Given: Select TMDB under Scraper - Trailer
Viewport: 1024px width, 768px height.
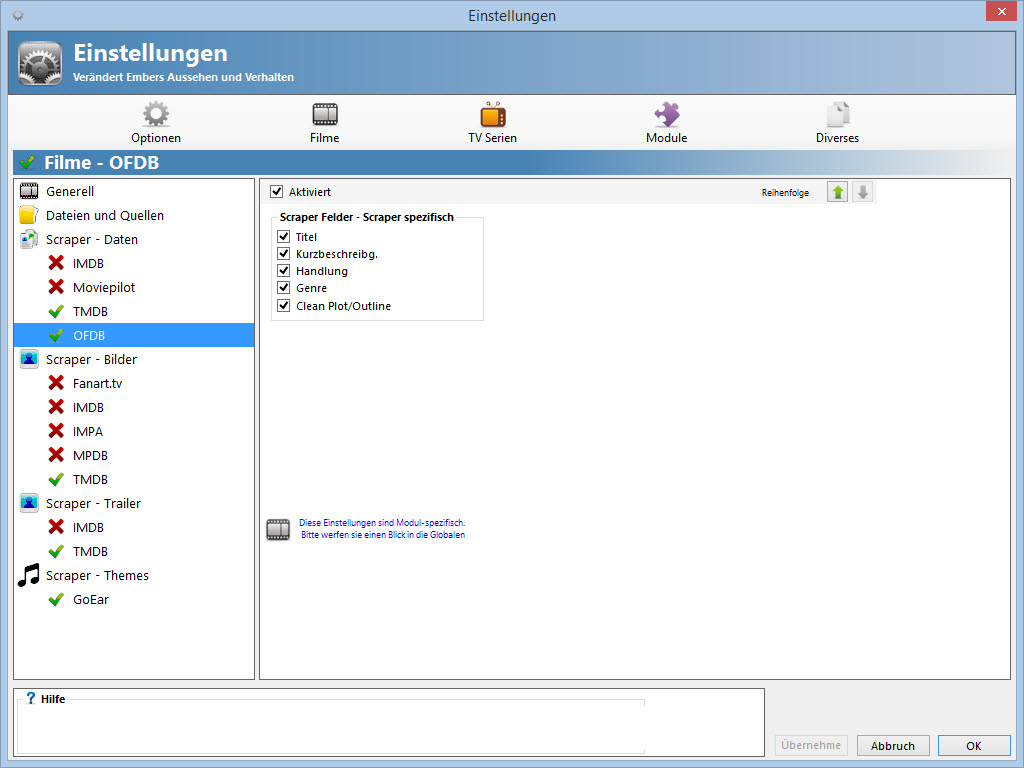Looking at the screenshot, I should click(x=90, y=551).
